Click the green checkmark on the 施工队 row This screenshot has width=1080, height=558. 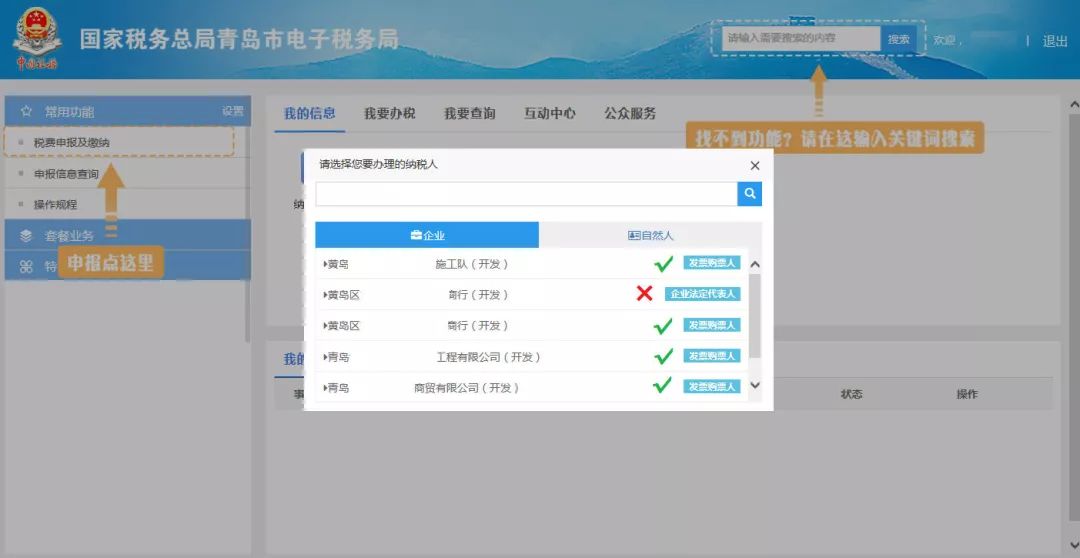663,264
